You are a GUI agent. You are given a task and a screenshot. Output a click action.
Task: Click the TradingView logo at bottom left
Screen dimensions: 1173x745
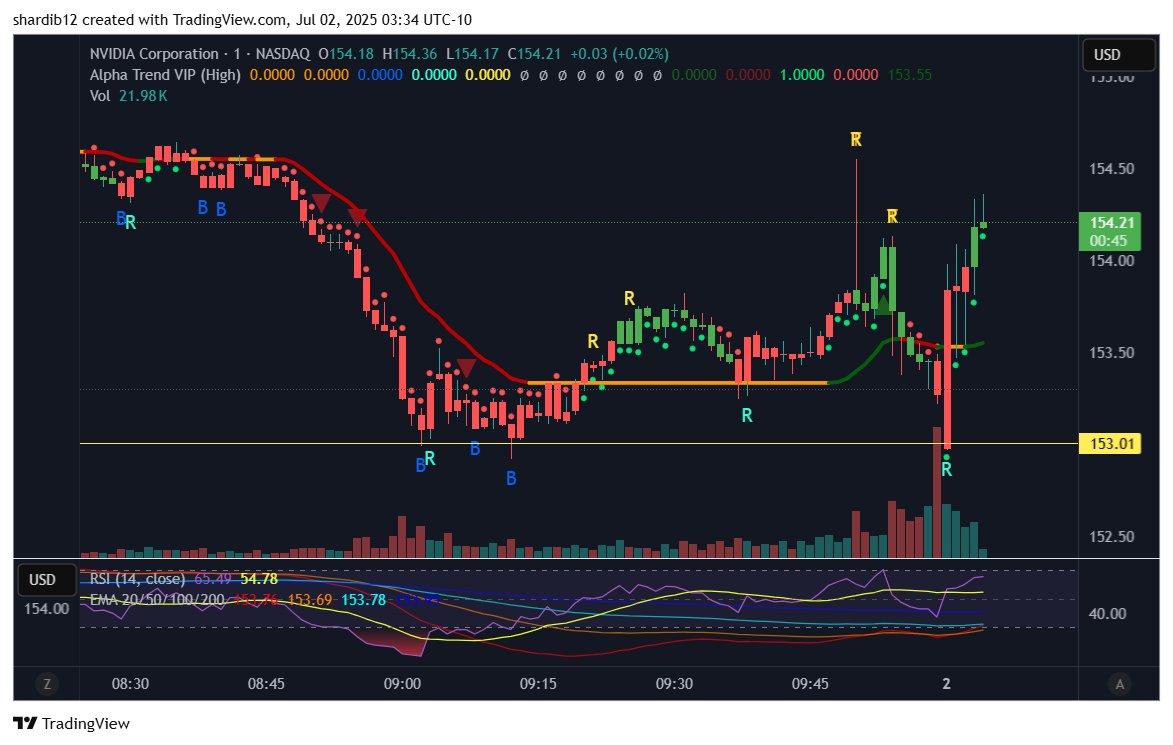[x=72, y=723]
